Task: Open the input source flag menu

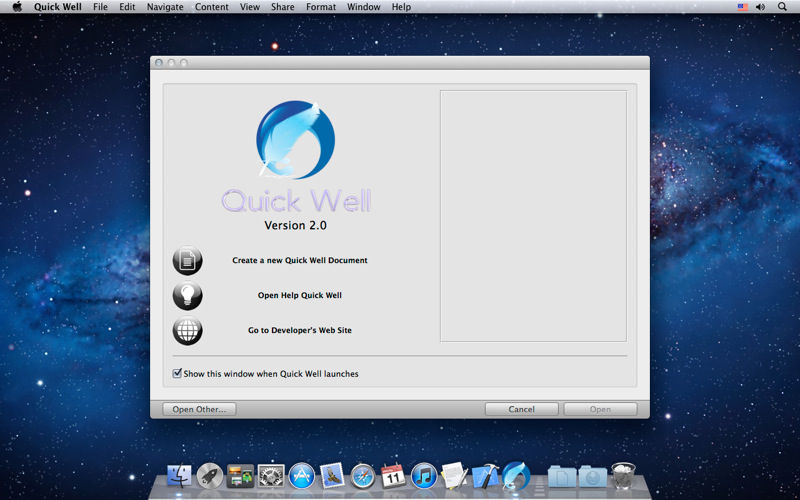Action: (742, 7)
